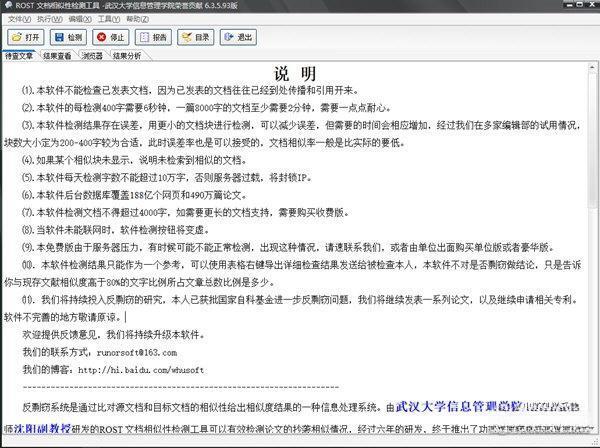Screen dimensions: 600x448
Task: Click the line 欢迎提供反馈意见
Action: pos(114,335)
